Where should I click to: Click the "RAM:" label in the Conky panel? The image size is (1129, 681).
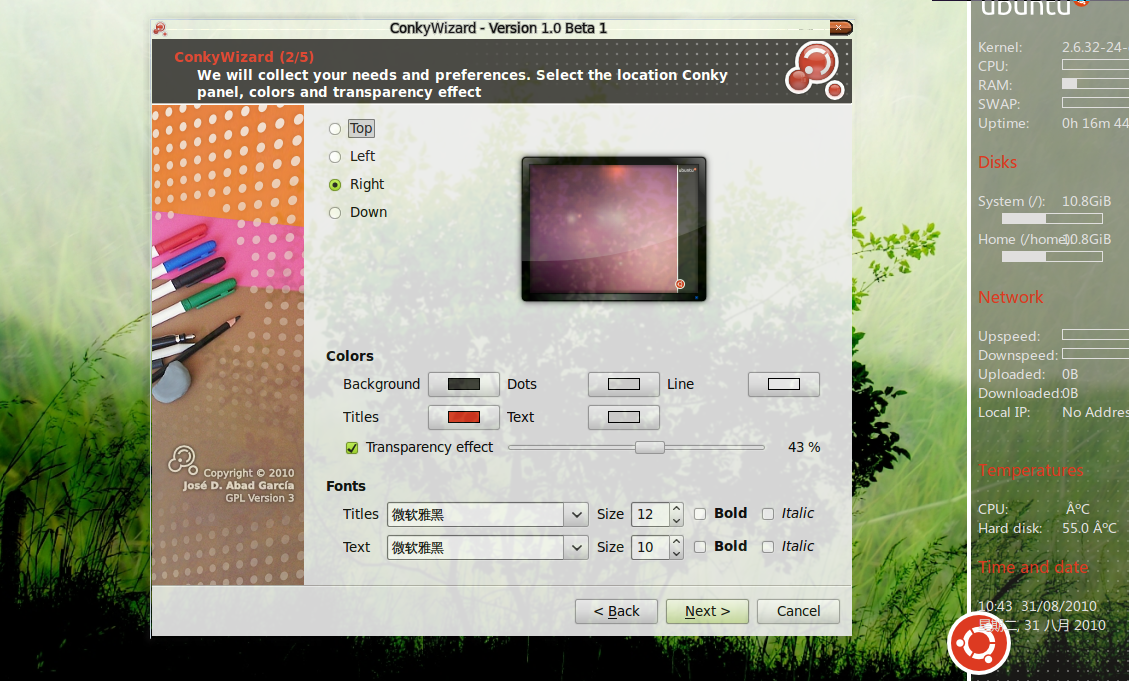pos(995,85)
